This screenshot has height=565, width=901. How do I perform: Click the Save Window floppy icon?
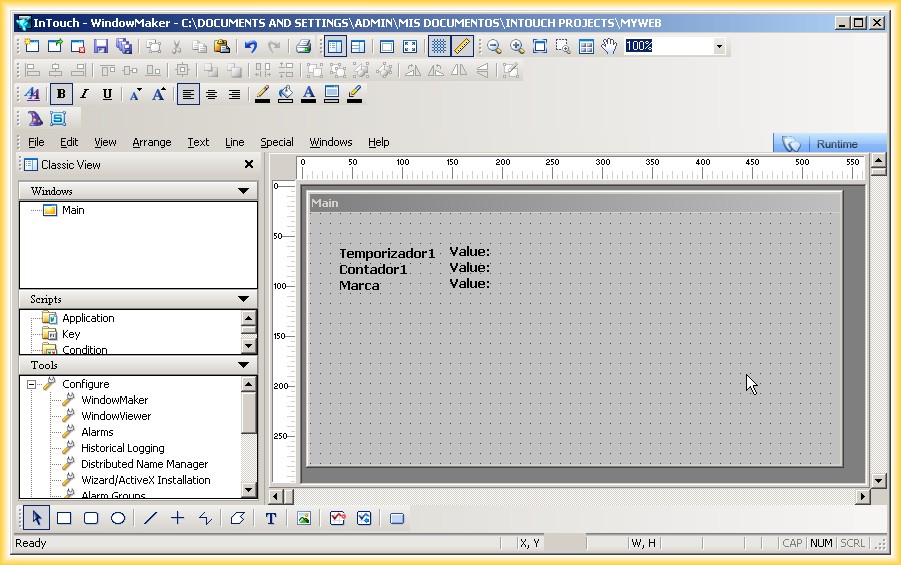(100, 46)
